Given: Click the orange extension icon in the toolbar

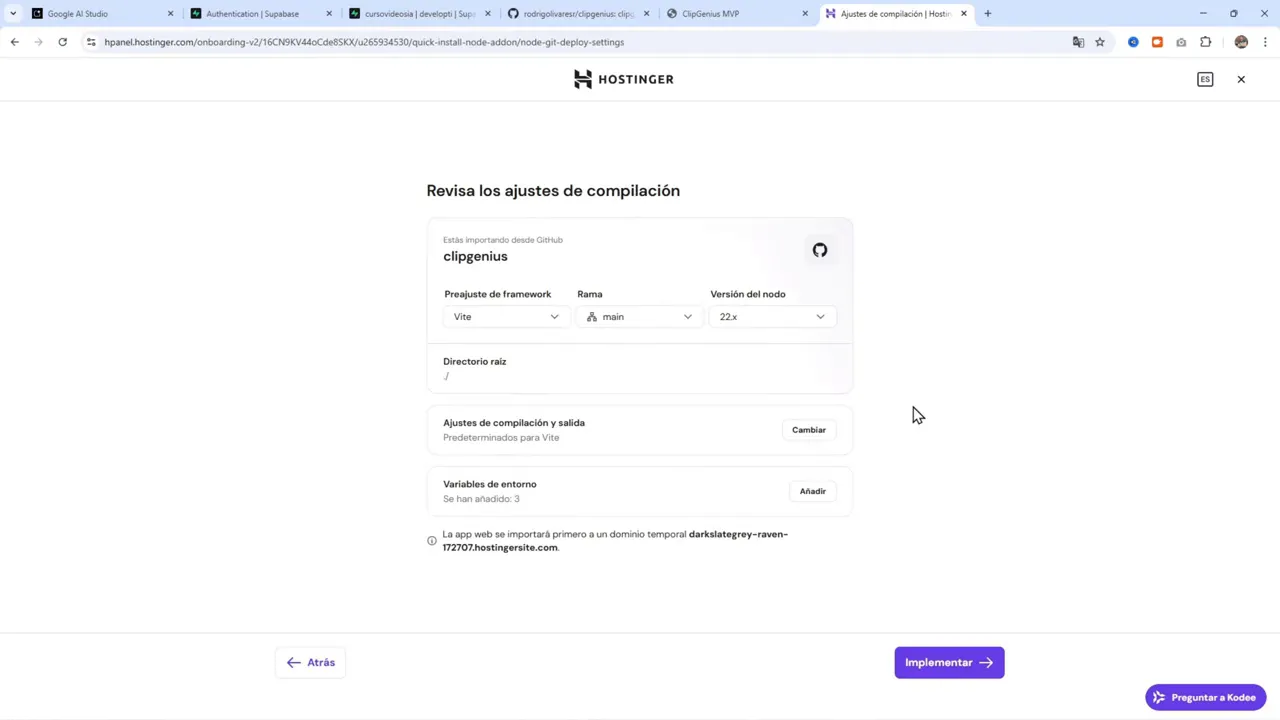Looking at the screenshot, I should [x=1157, y=42].
